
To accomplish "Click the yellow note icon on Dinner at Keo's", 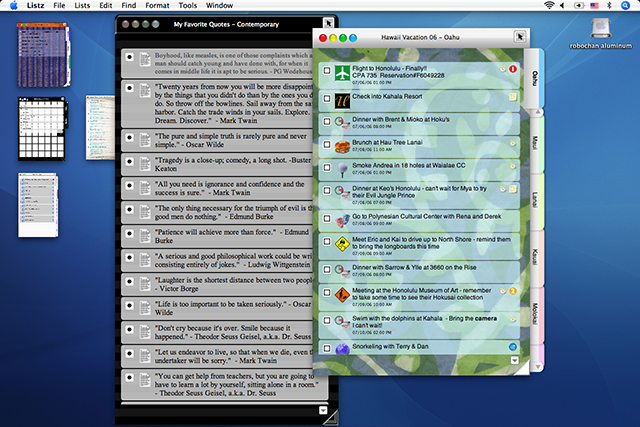I will click(513, 189).
